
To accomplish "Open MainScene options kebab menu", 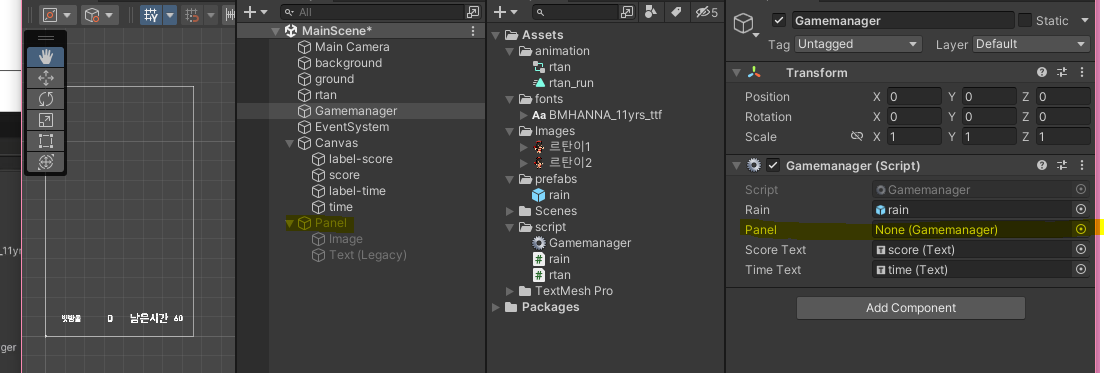I will click(x=473, y=31).
